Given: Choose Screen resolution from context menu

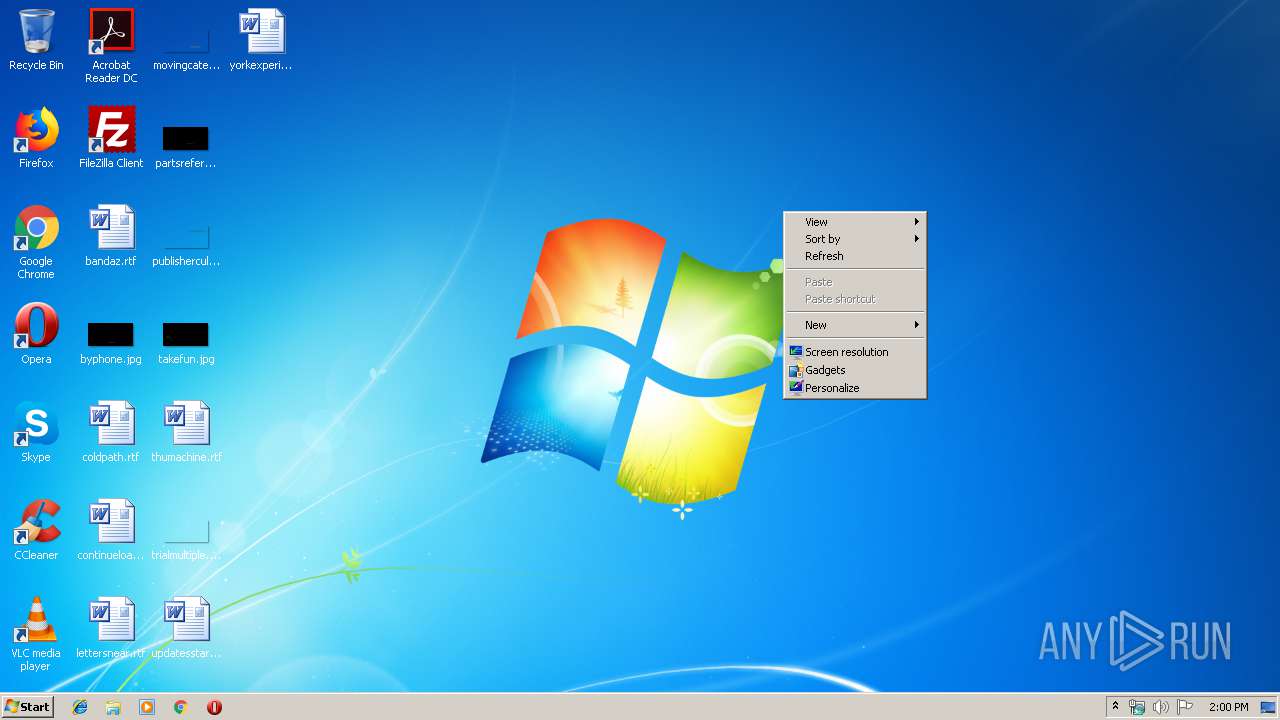Looking at the screenshot, I should [x=855, y=352].
